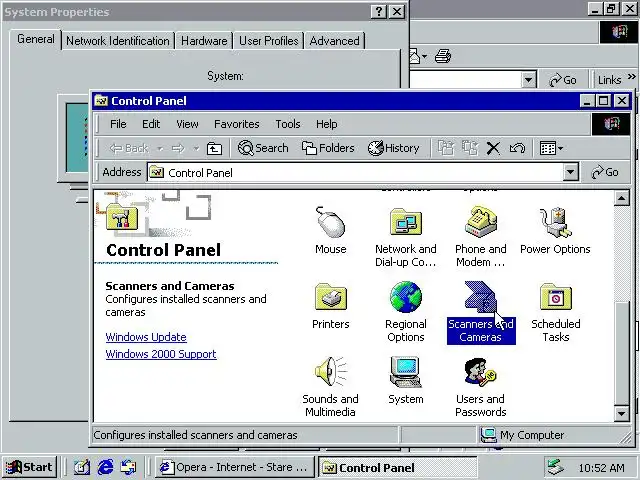
Task: Click scroll down arrow in Control Panel
Action: pos(621,414)
